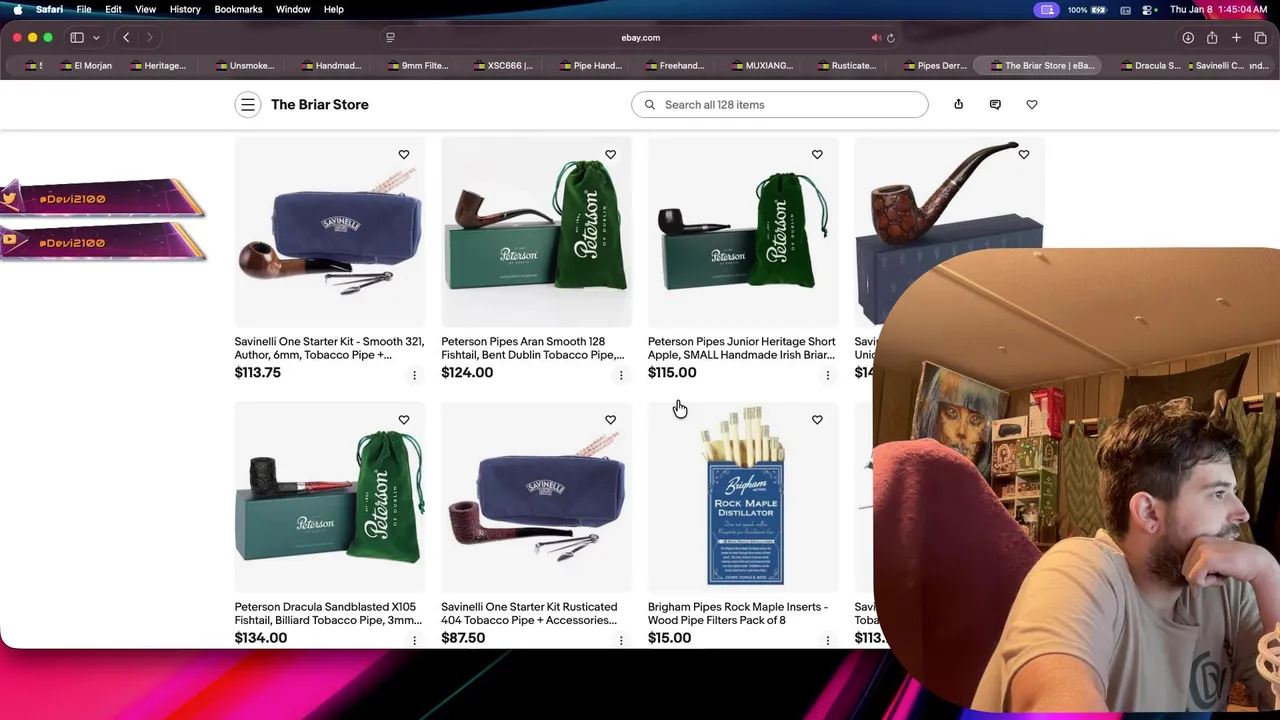Open Brigham Pipes Rock Maple Inserts title
Viewport: 1280px width, 720px height.
tap(737, 613)
